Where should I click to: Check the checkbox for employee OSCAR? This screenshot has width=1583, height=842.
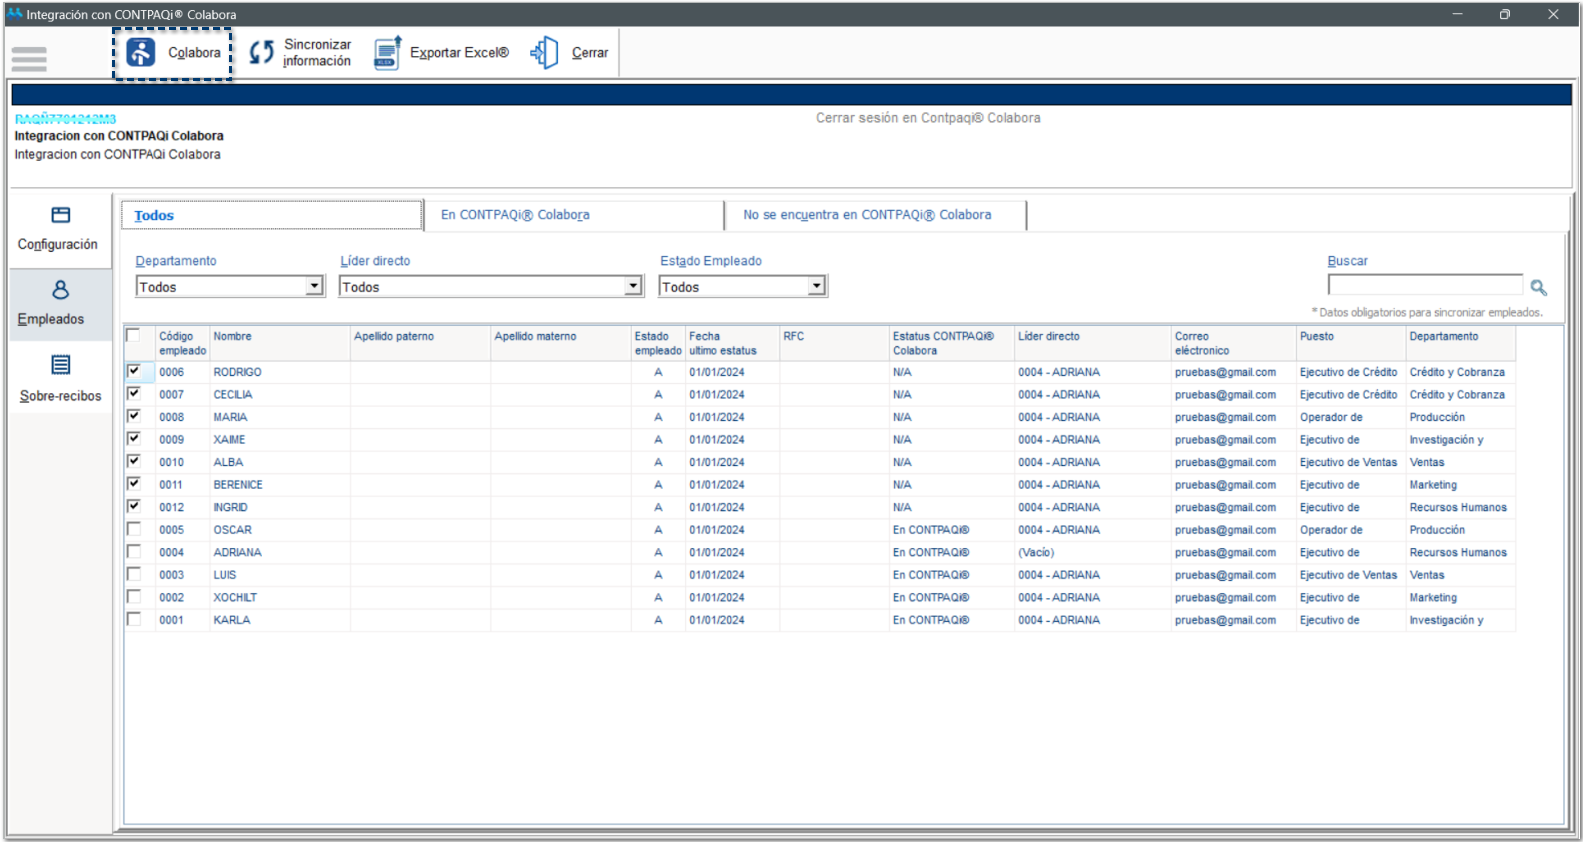134,529
